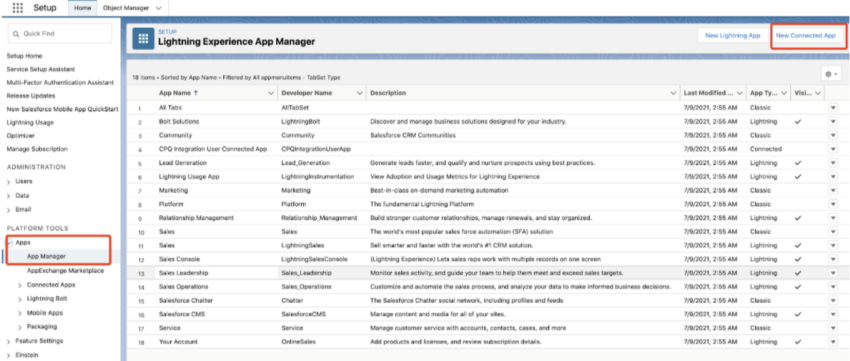Open New Salesforce Mobile App QuickStart
This screenshot has height=361, width=850.
pos(62,109)
